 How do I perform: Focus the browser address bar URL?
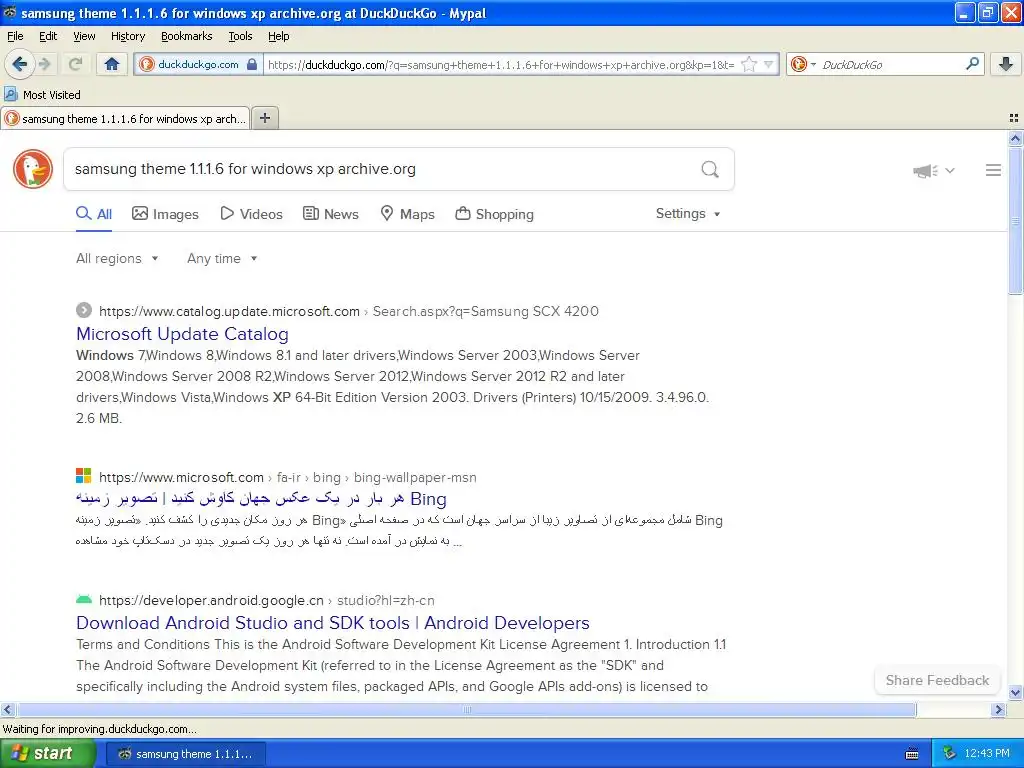pos(501,65)
